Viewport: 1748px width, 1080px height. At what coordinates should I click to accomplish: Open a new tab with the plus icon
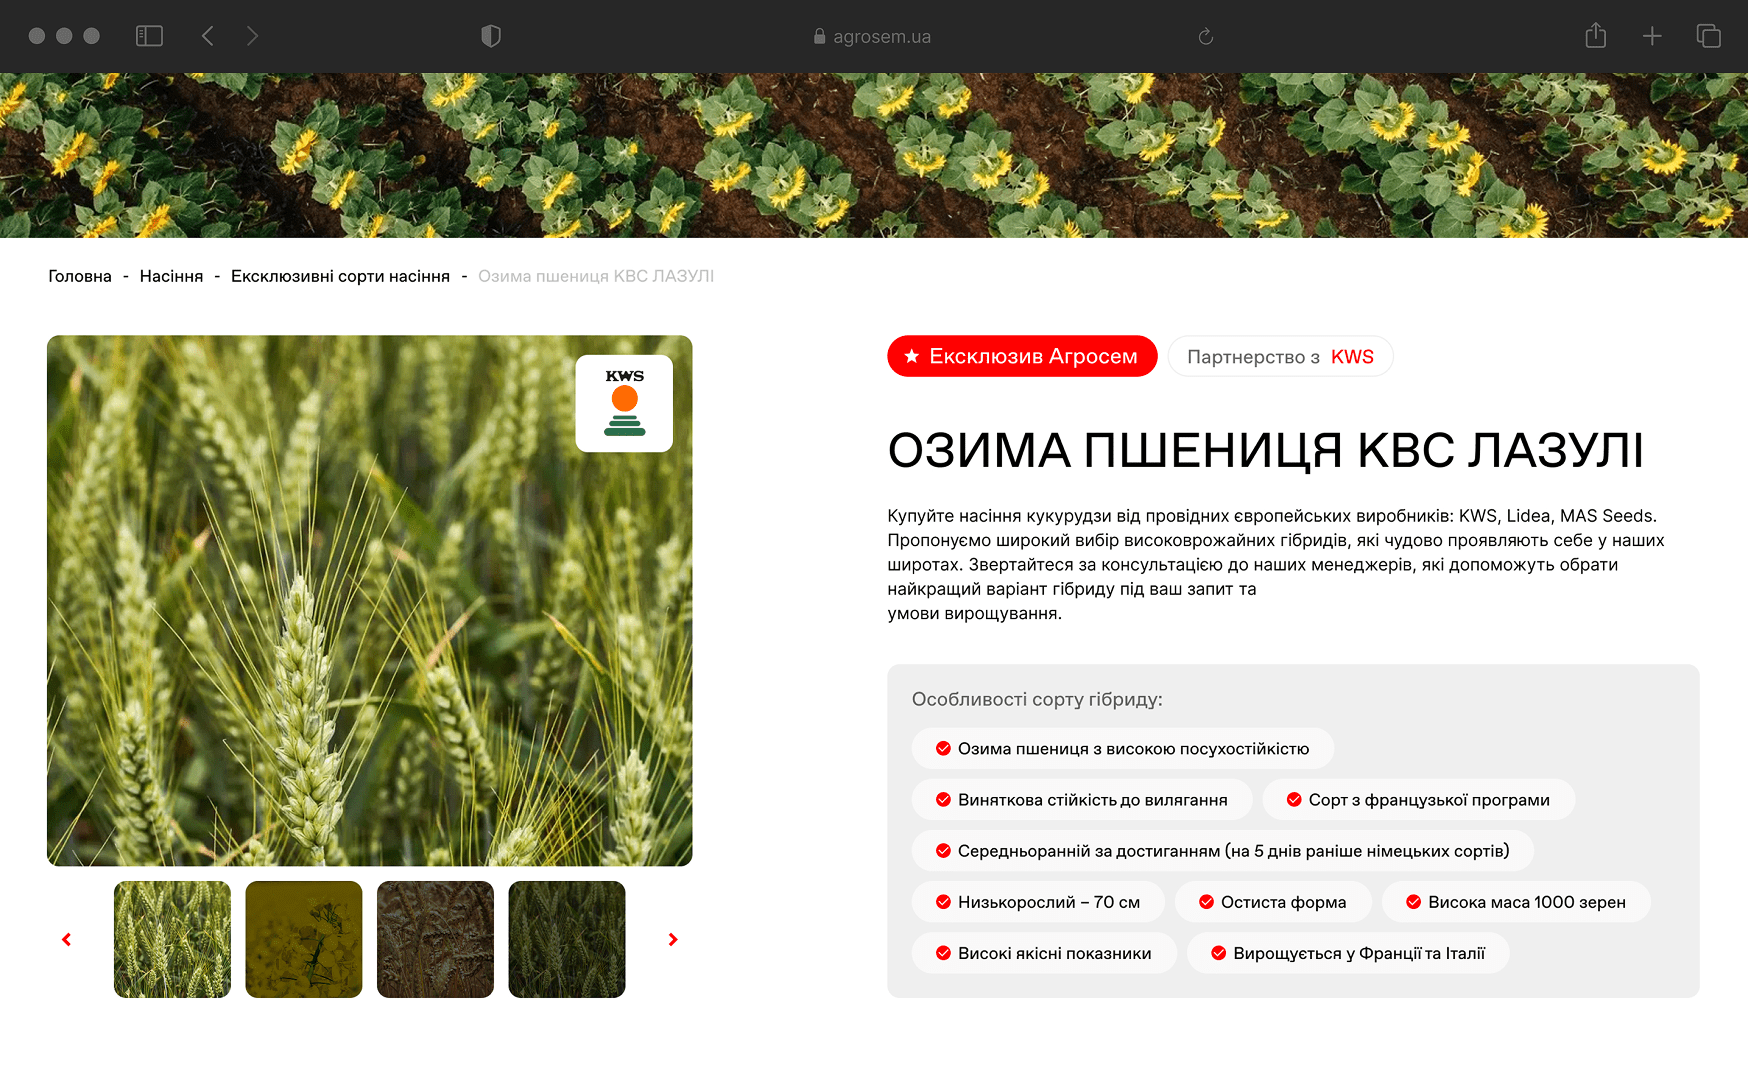1652,36
